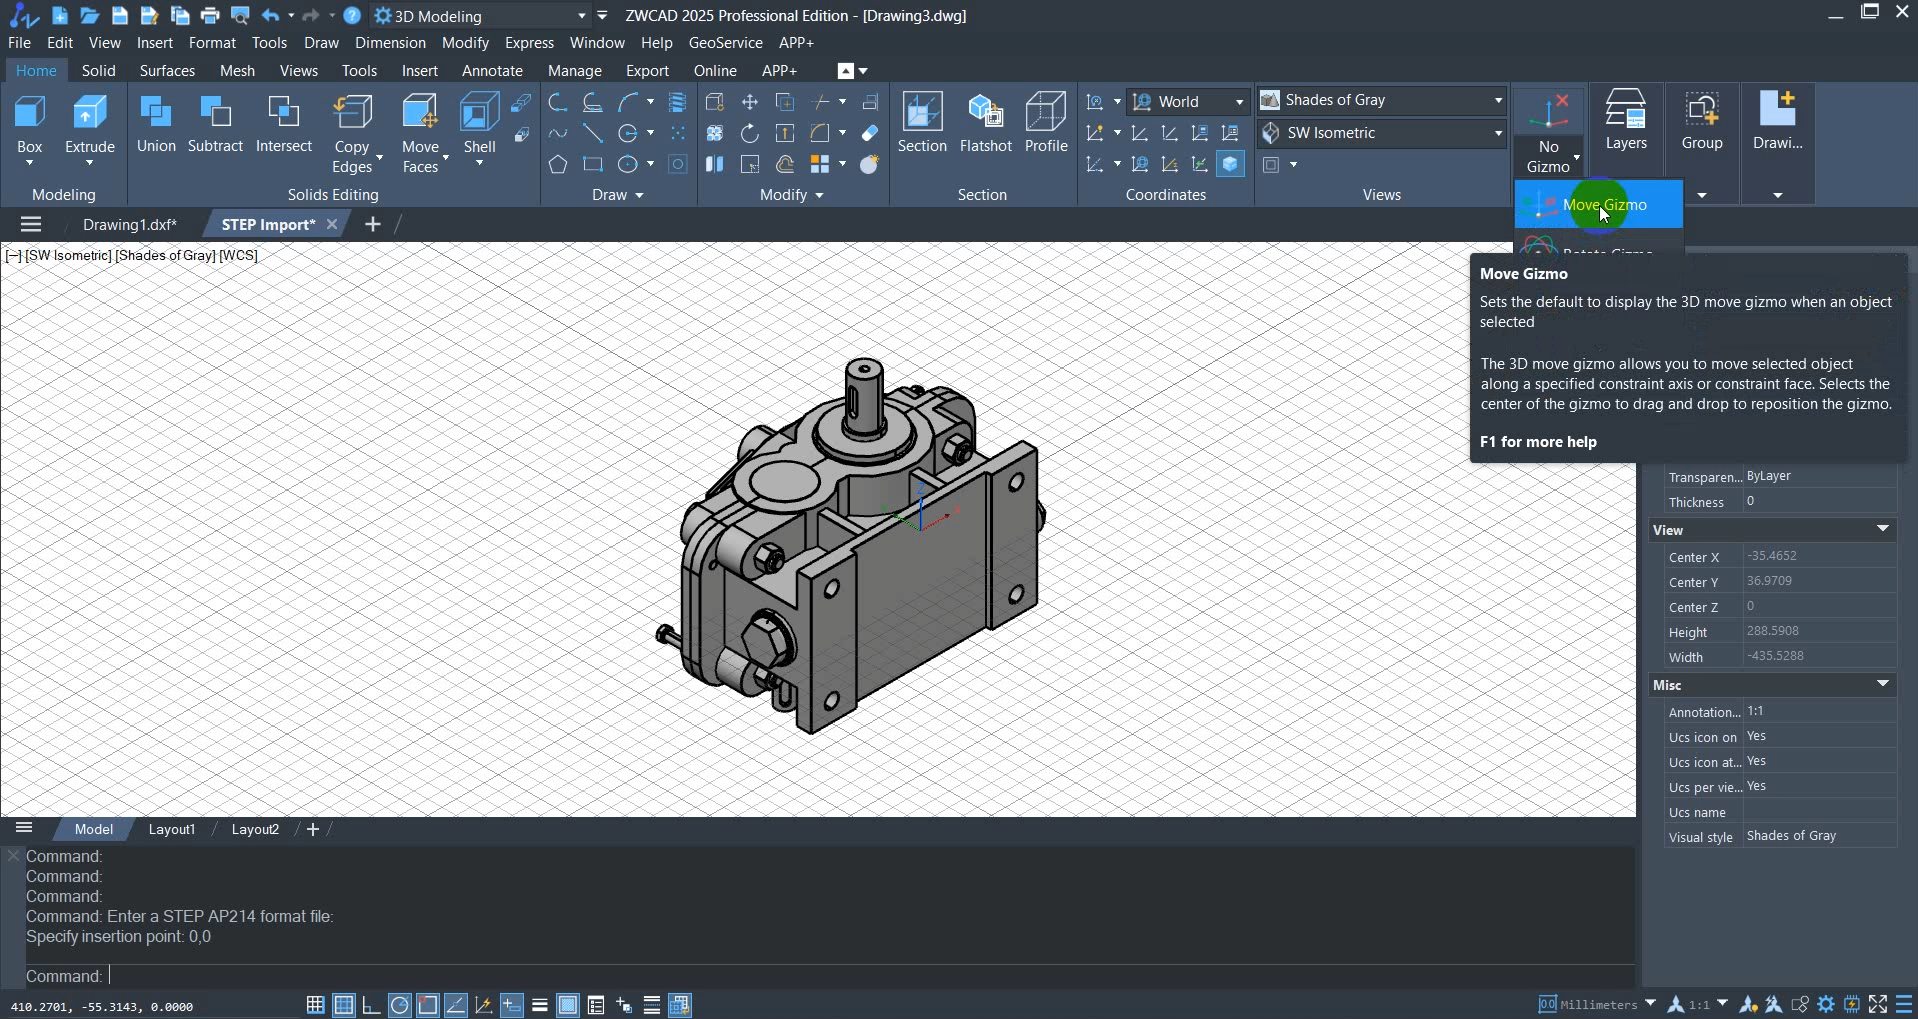
Task: Expand the Modify panel
Action: point(791,195)
